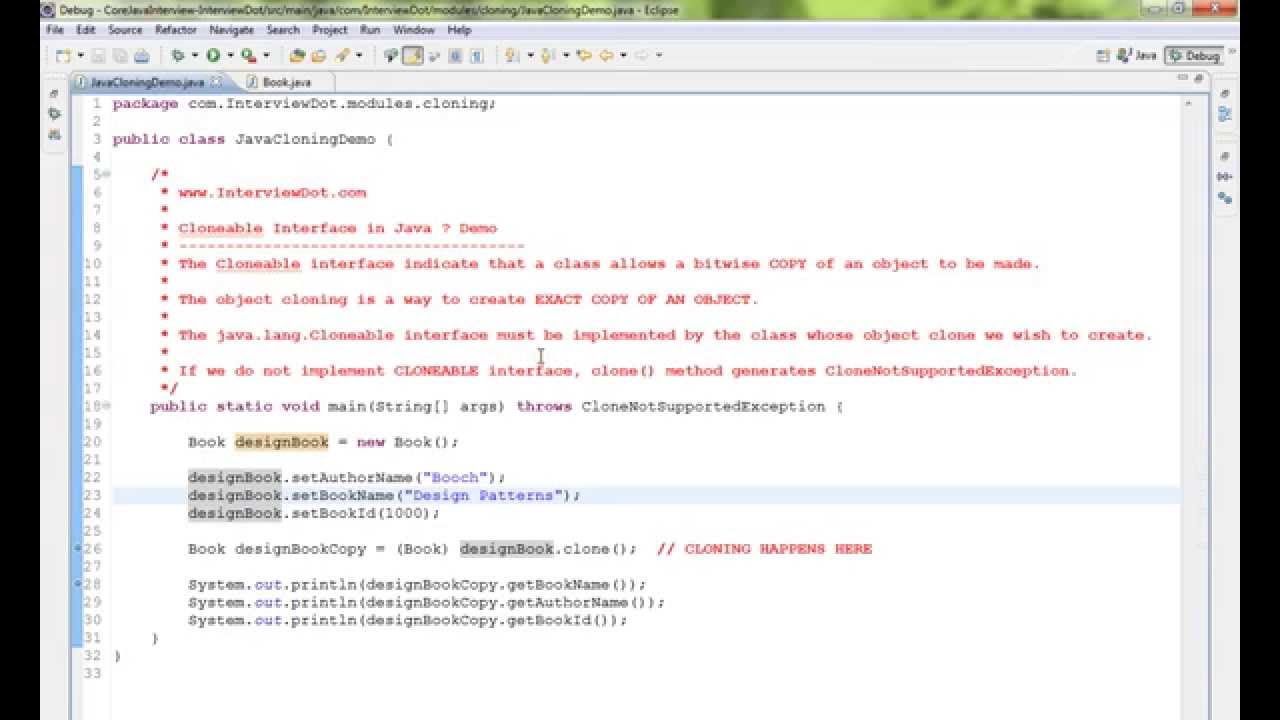
Task: Open the External Tools dropdown arrow
Action: point(266,55)
